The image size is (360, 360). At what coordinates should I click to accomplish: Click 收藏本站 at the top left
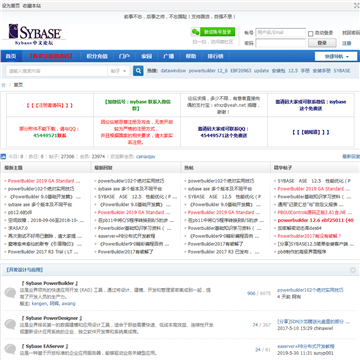(x=32, y=6)
